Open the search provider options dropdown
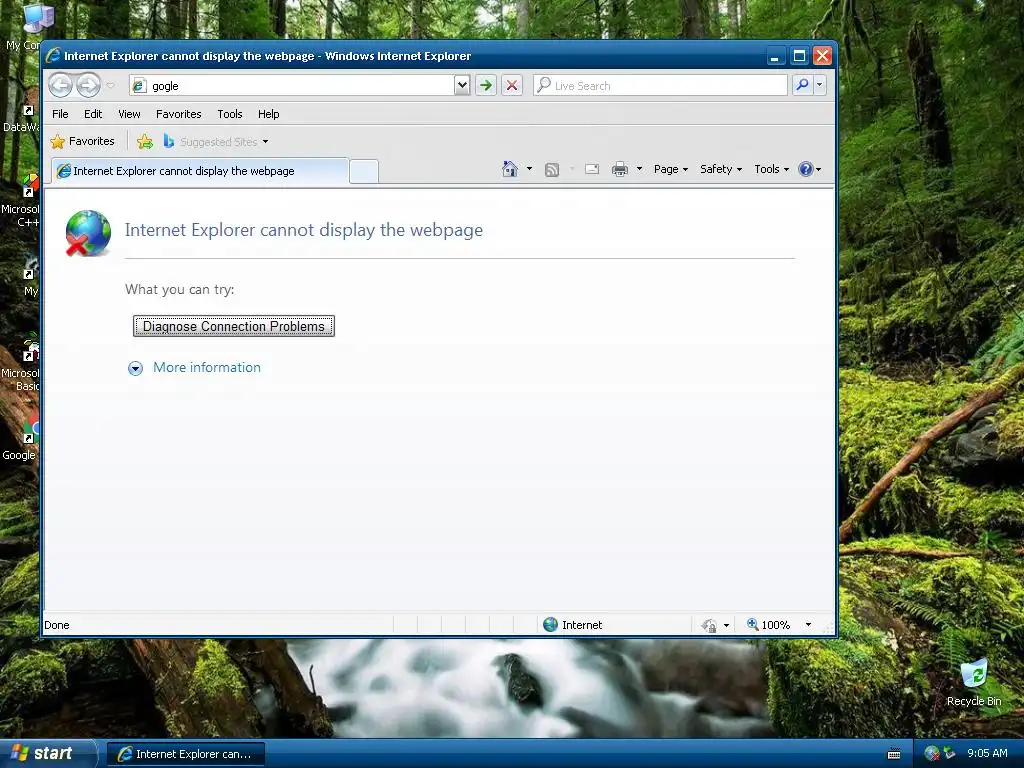This screenshot has height=768, width=1024. [x=820, y=85]
